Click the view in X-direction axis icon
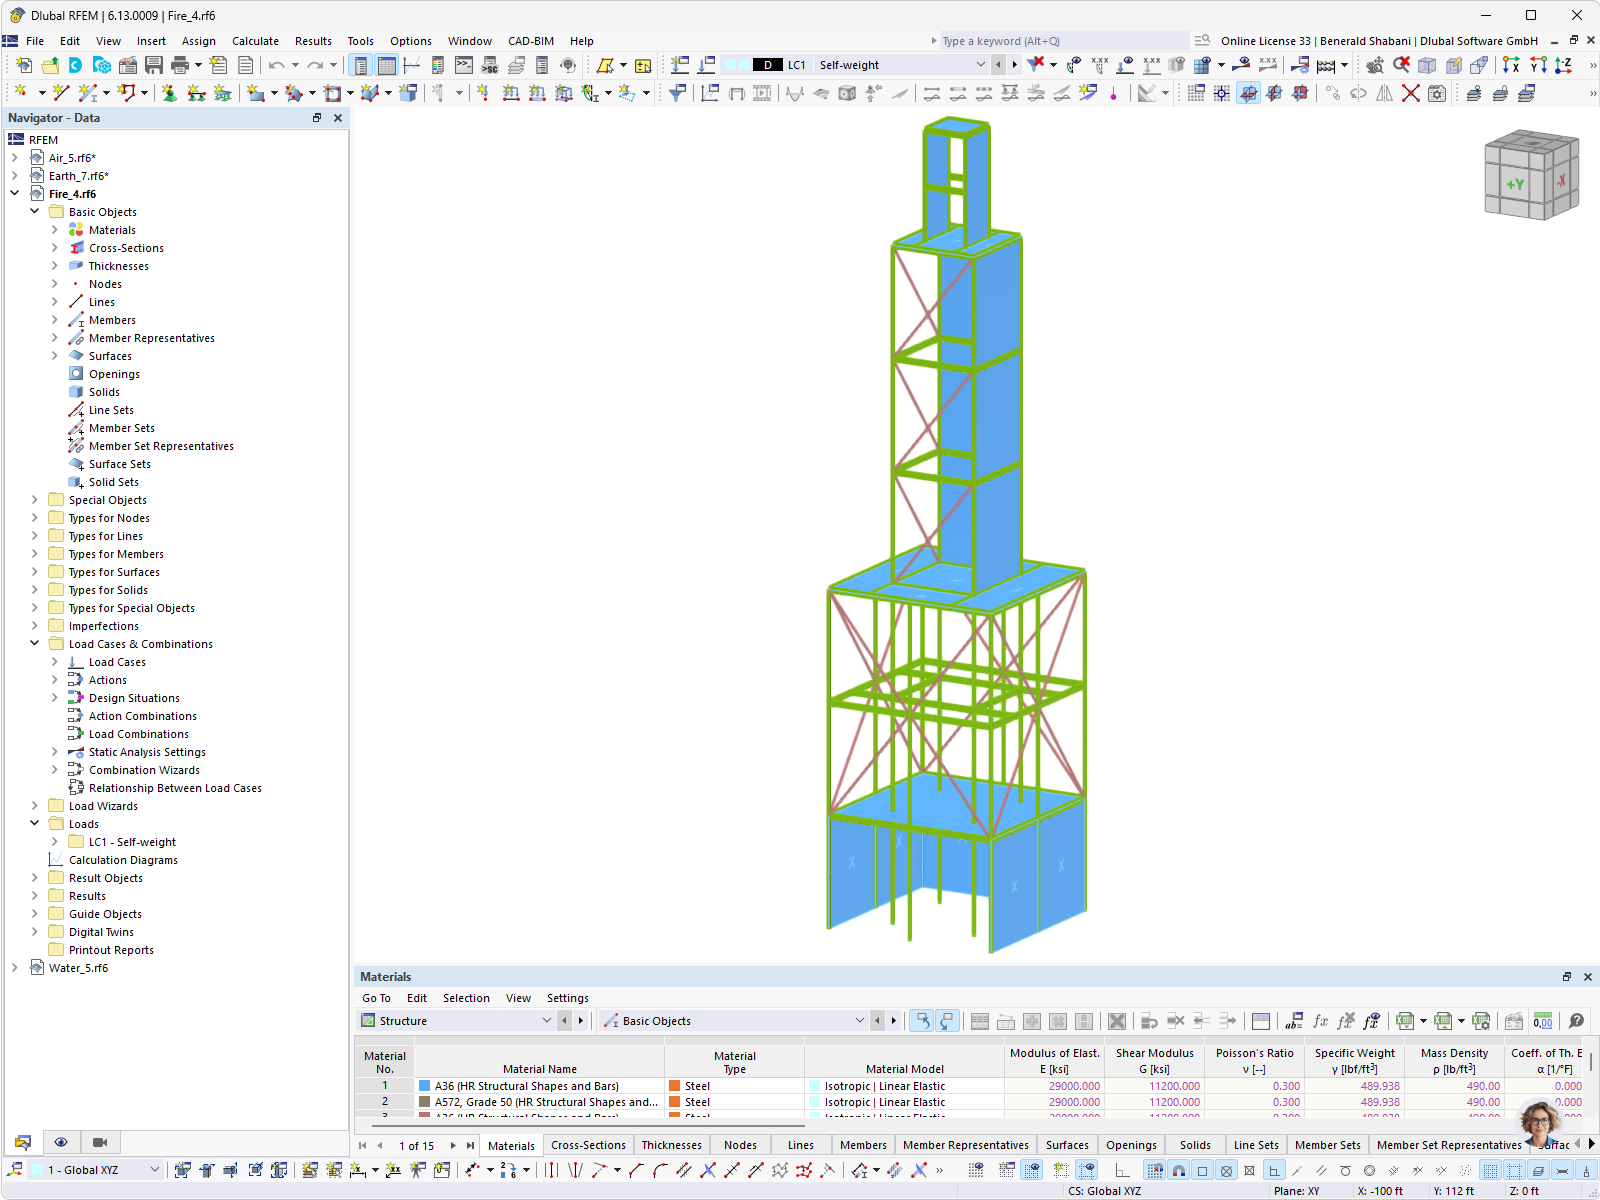 click(1511, 65)
